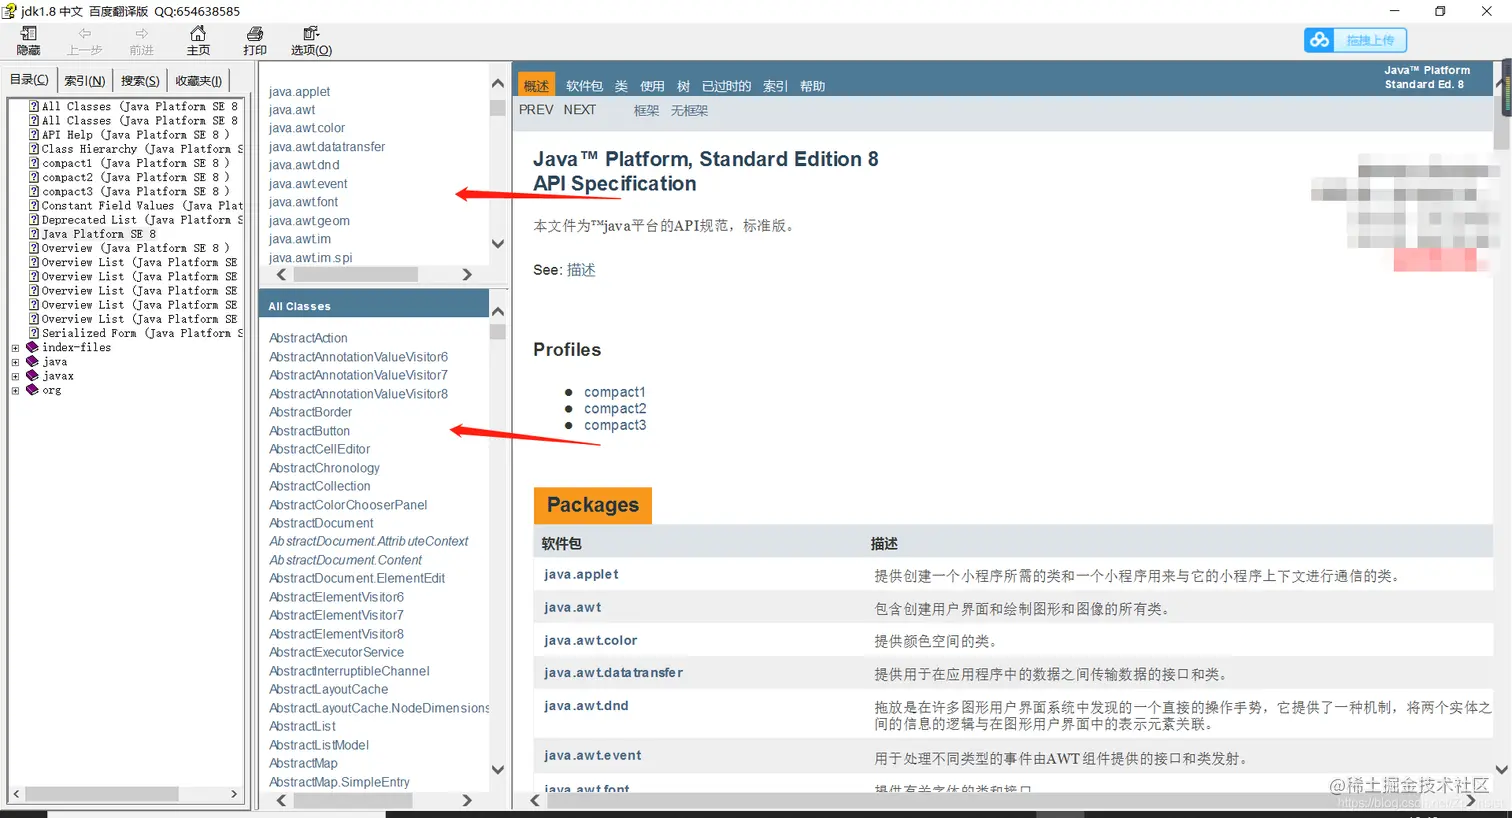
Task: Select Overview (Java Platform SE 8) tree entry
Action: click(x=135, y=248)
